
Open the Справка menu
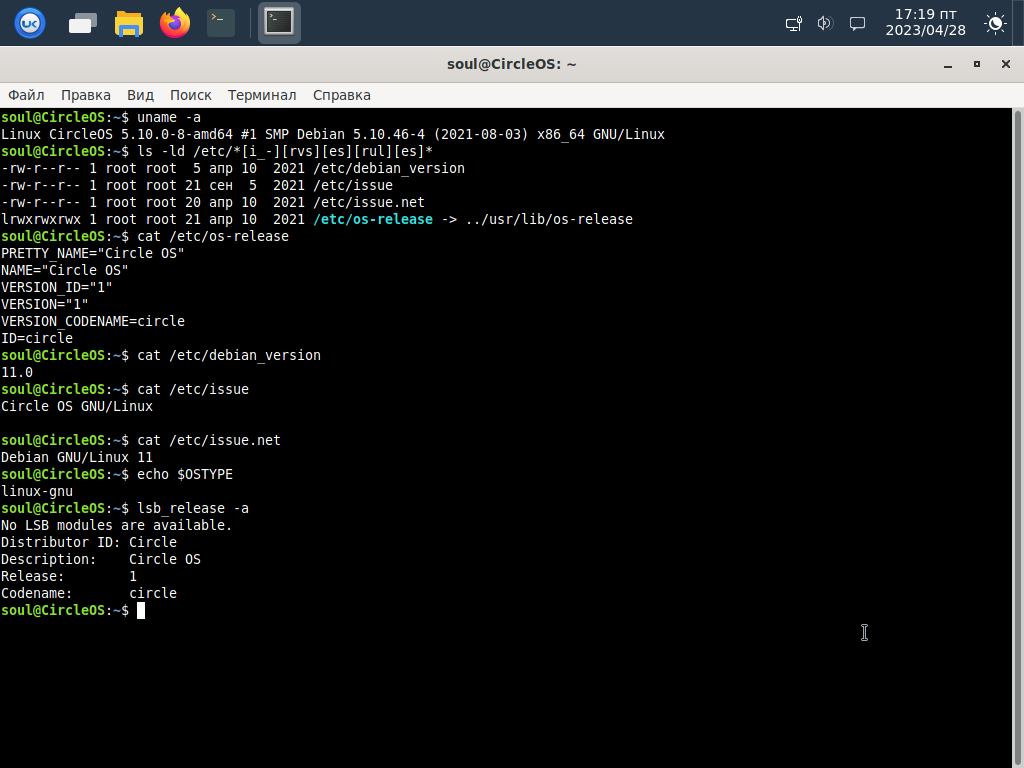tap(342, 95)
